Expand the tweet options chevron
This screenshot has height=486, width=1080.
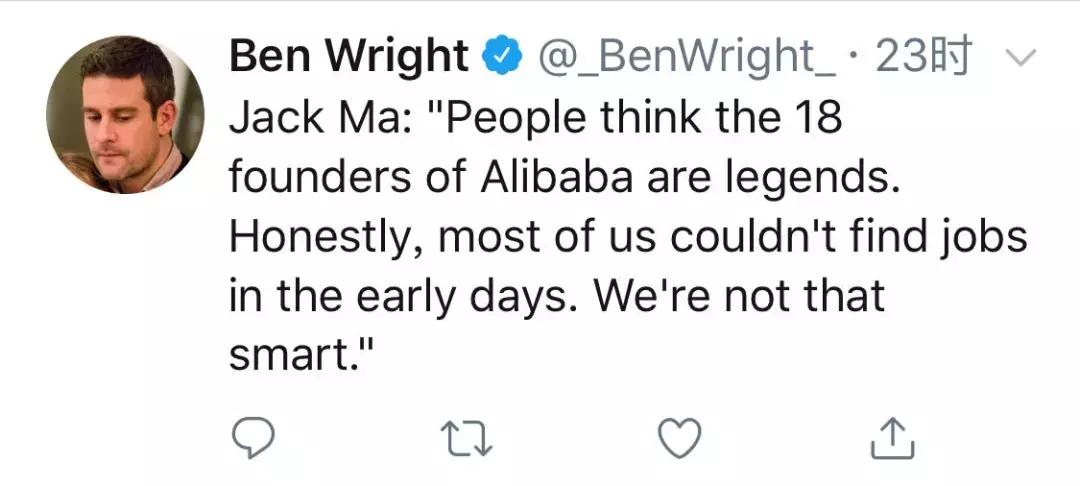point(1016,62)
